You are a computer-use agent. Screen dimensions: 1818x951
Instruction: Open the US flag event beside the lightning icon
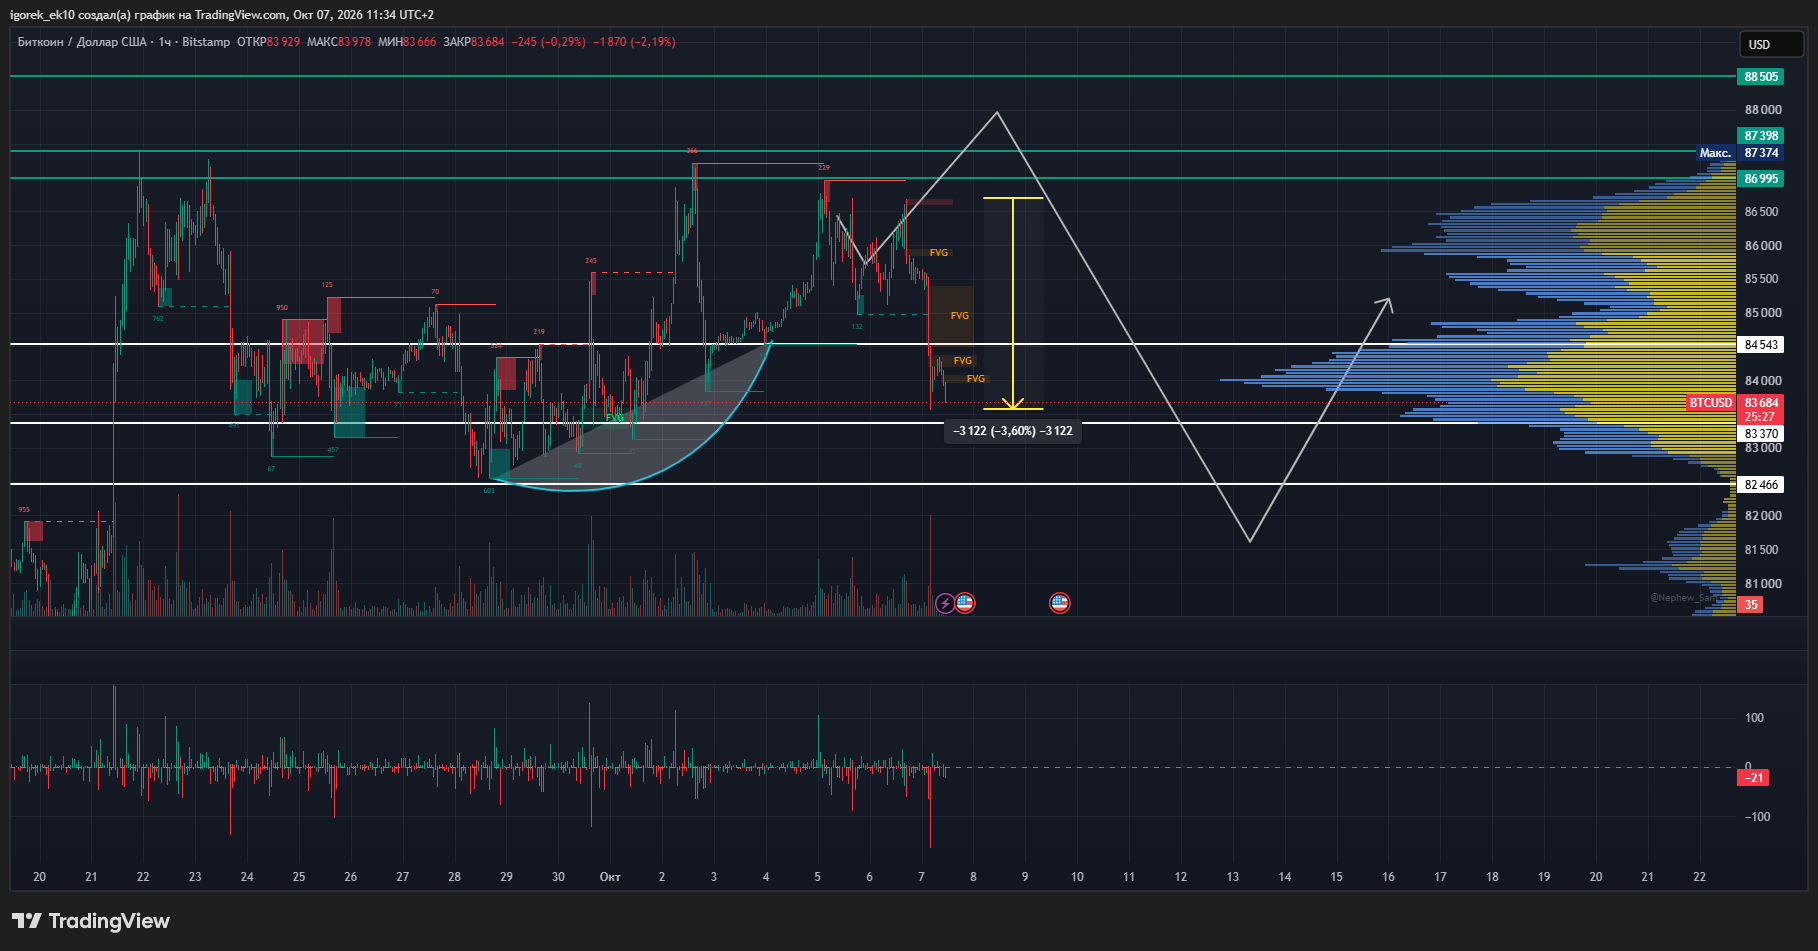[x=965, y=603]
